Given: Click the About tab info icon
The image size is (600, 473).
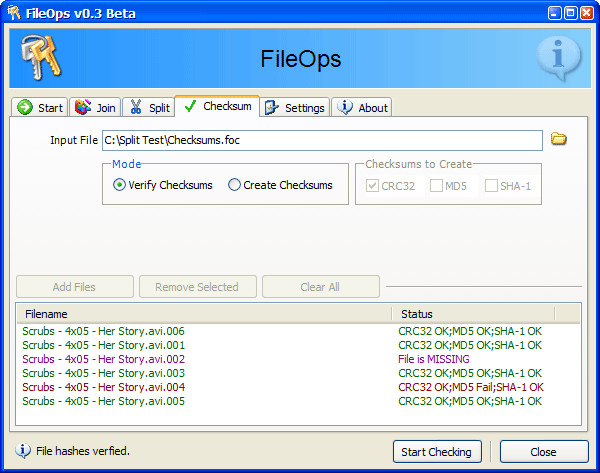Looking at the screenshot, I should pos(344,107).
